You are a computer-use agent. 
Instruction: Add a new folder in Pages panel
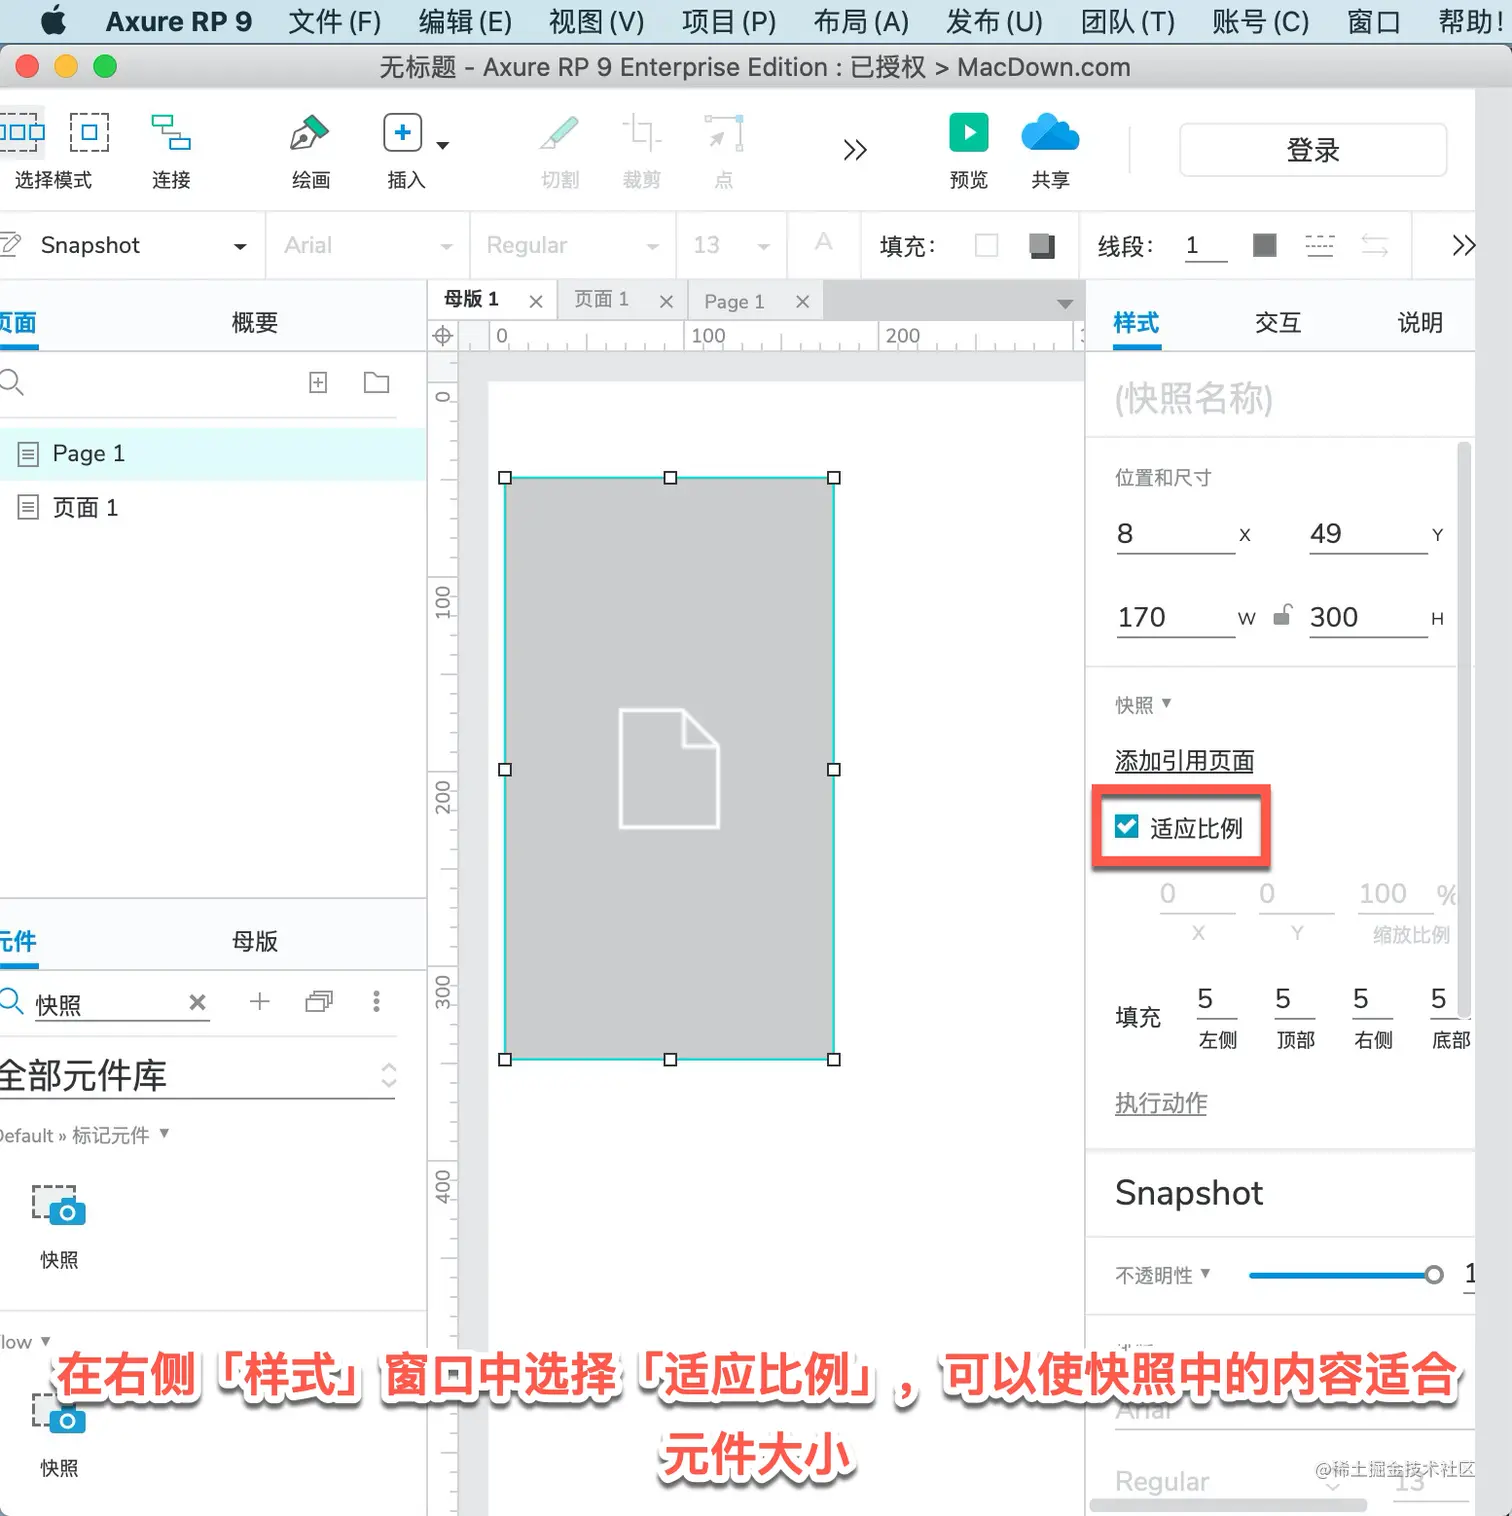[376, 382]
